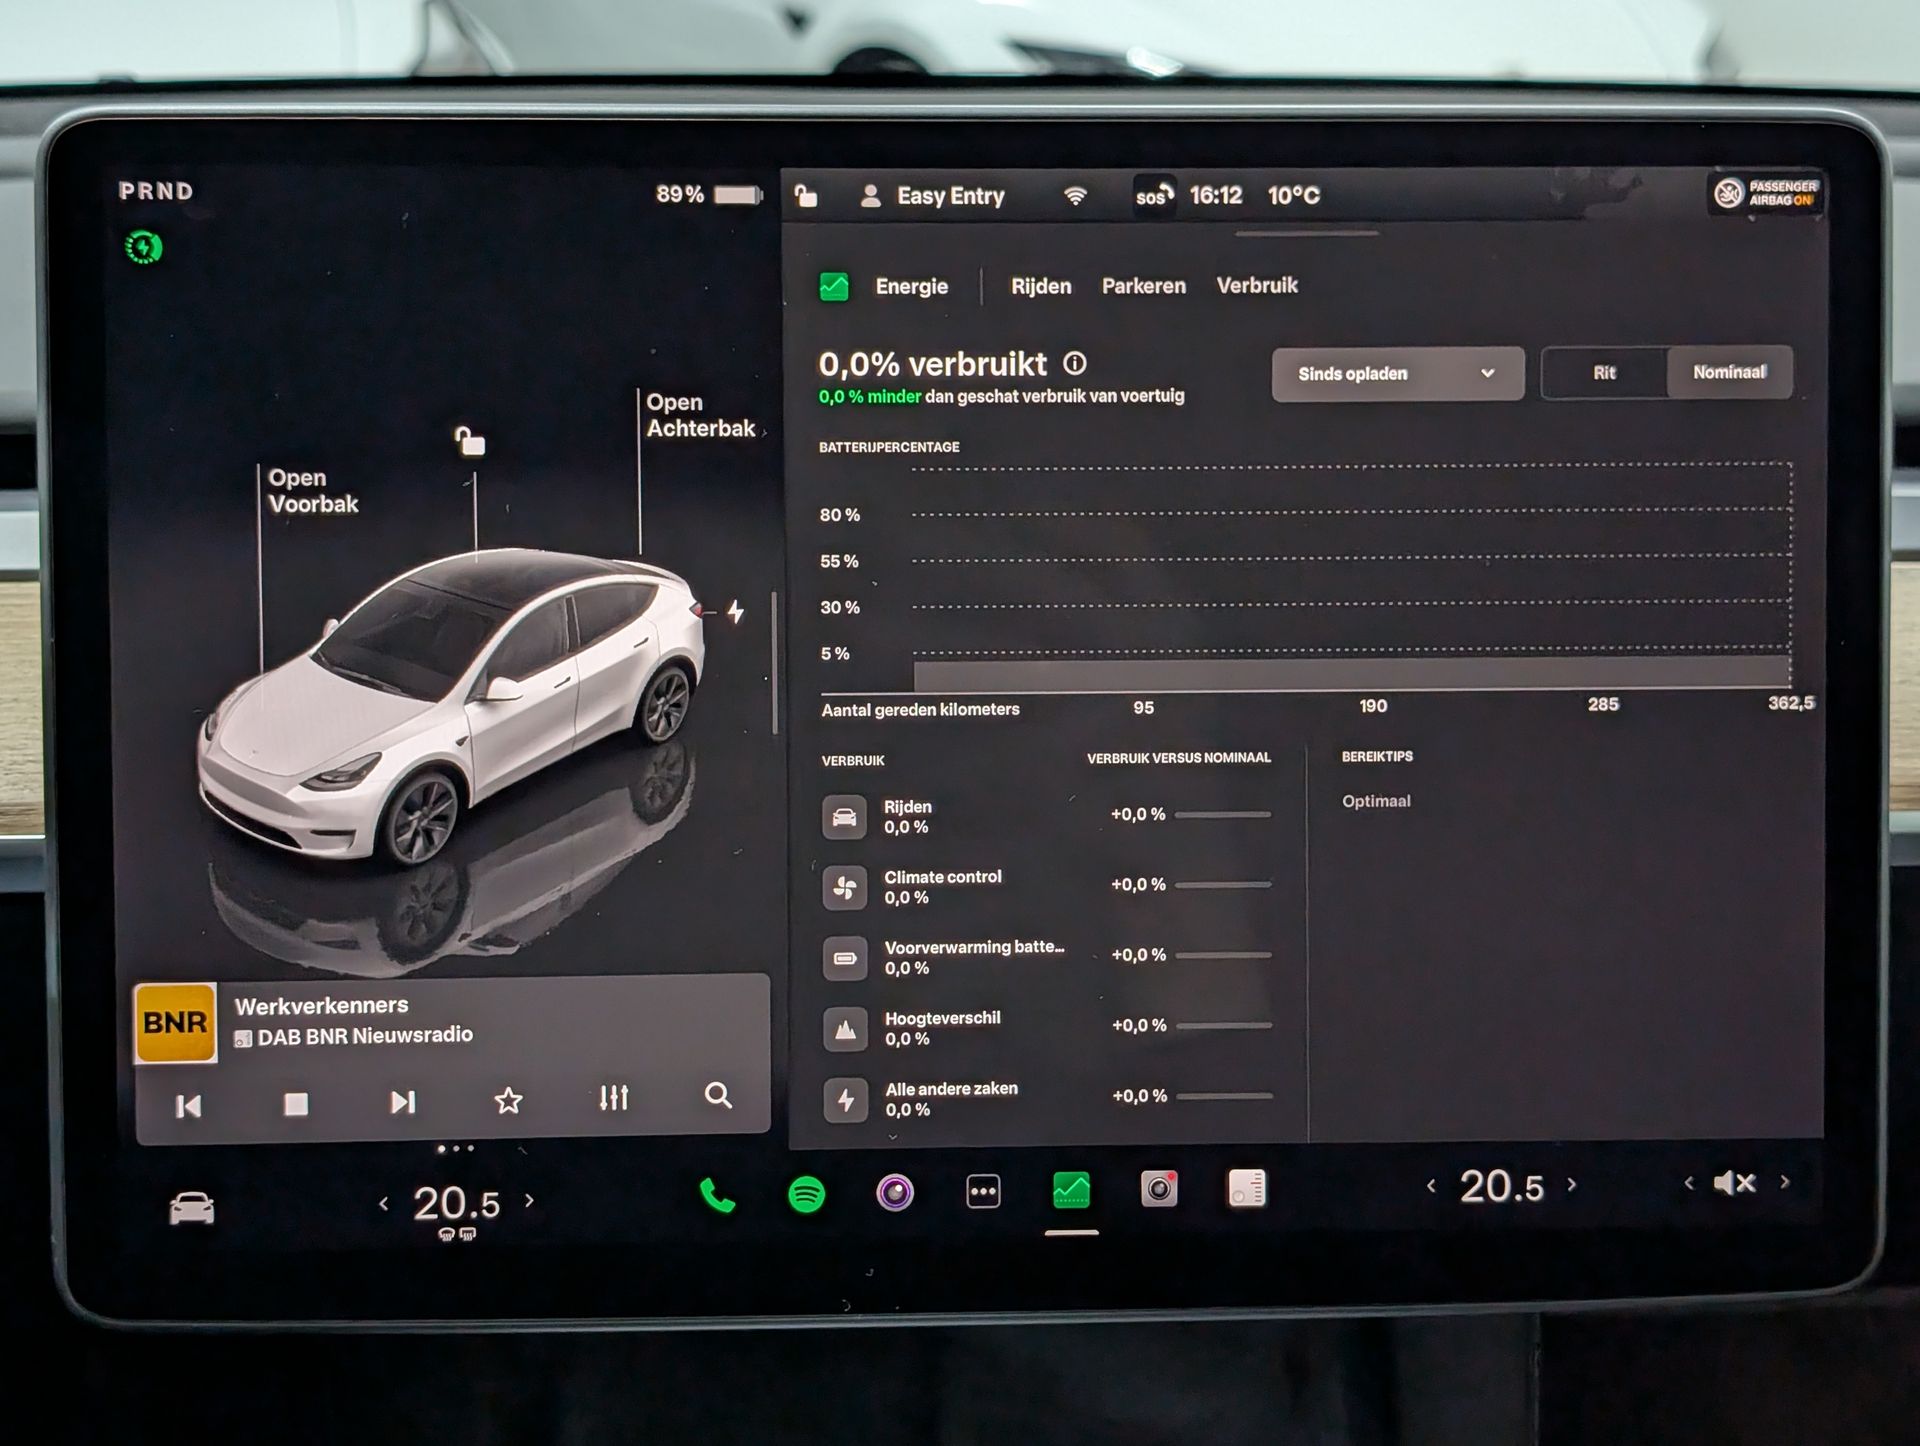Click the car controls icon
1920x1446 pixels.
pyautogui.click(x=192, y=1208)
